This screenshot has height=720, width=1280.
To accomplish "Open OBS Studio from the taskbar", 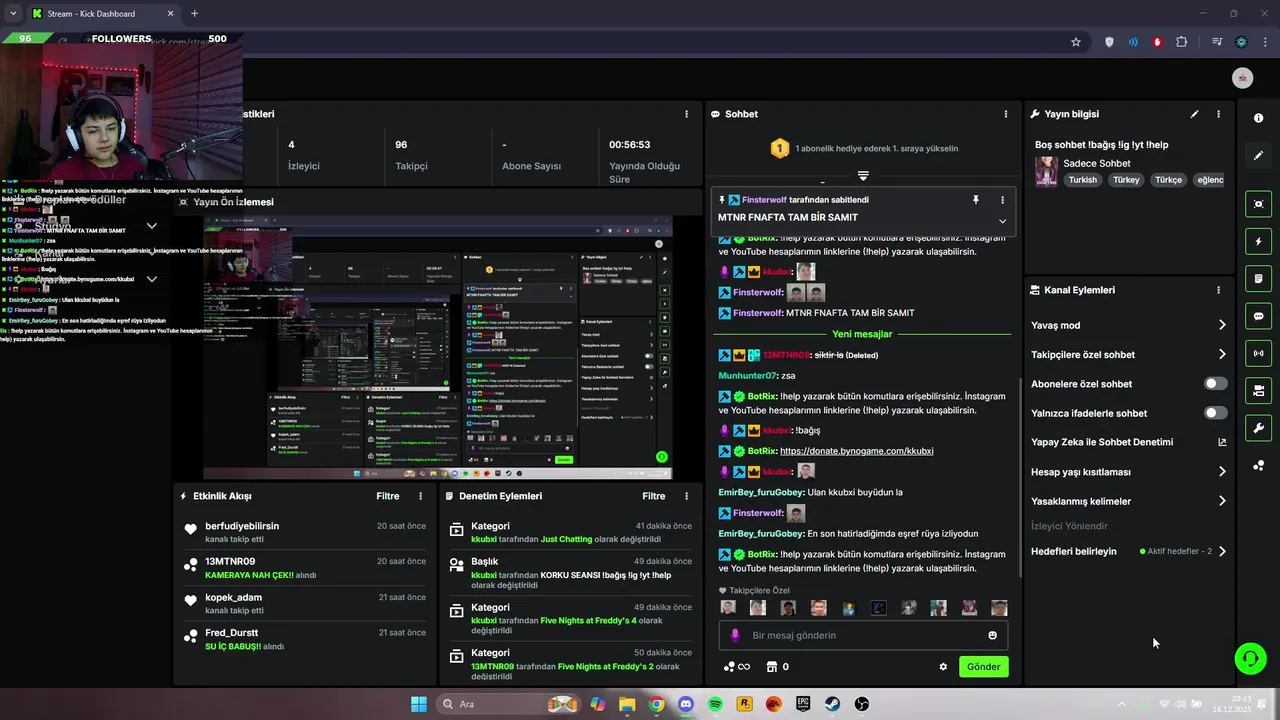I will coord(862,704).
